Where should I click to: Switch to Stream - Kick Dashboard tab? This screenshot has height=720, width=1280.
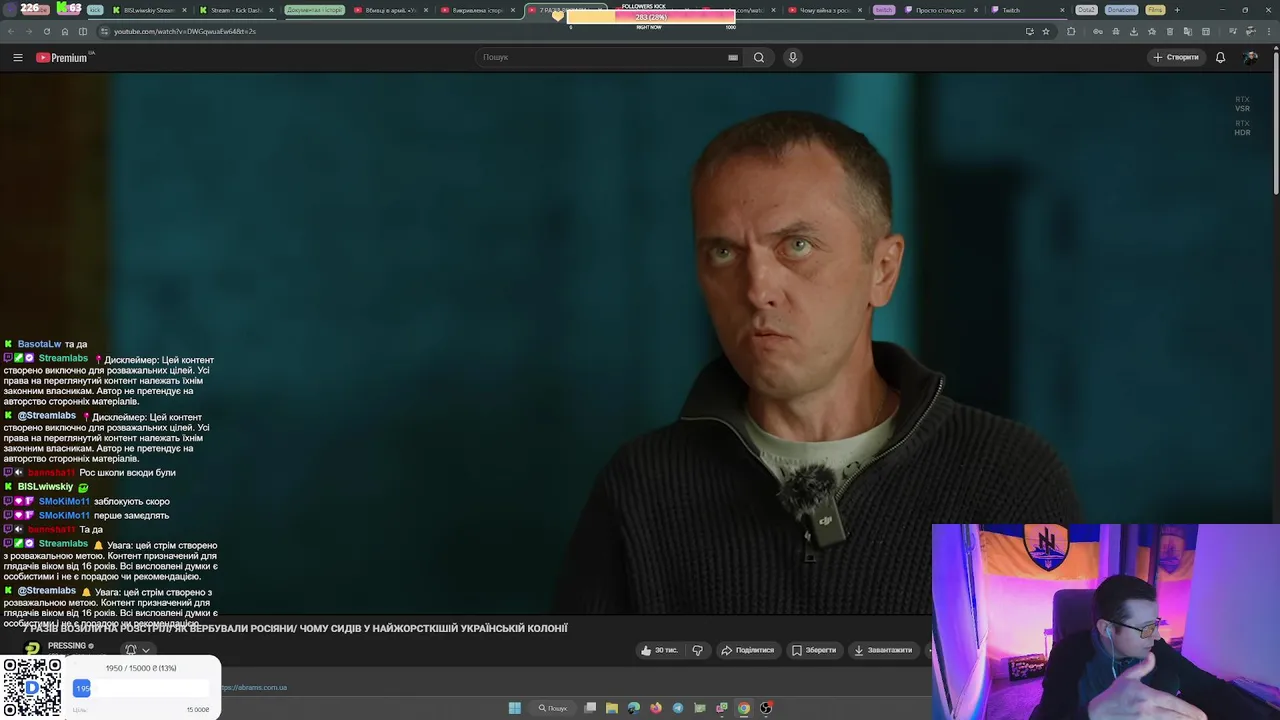pos(235,10)
